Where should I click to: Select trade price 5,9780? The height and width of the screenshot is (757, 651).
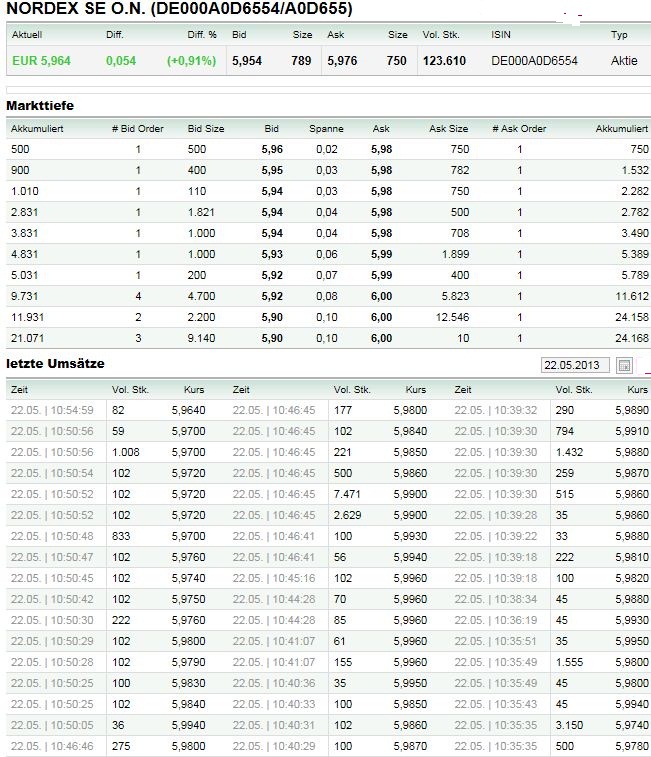coord(632,746)
